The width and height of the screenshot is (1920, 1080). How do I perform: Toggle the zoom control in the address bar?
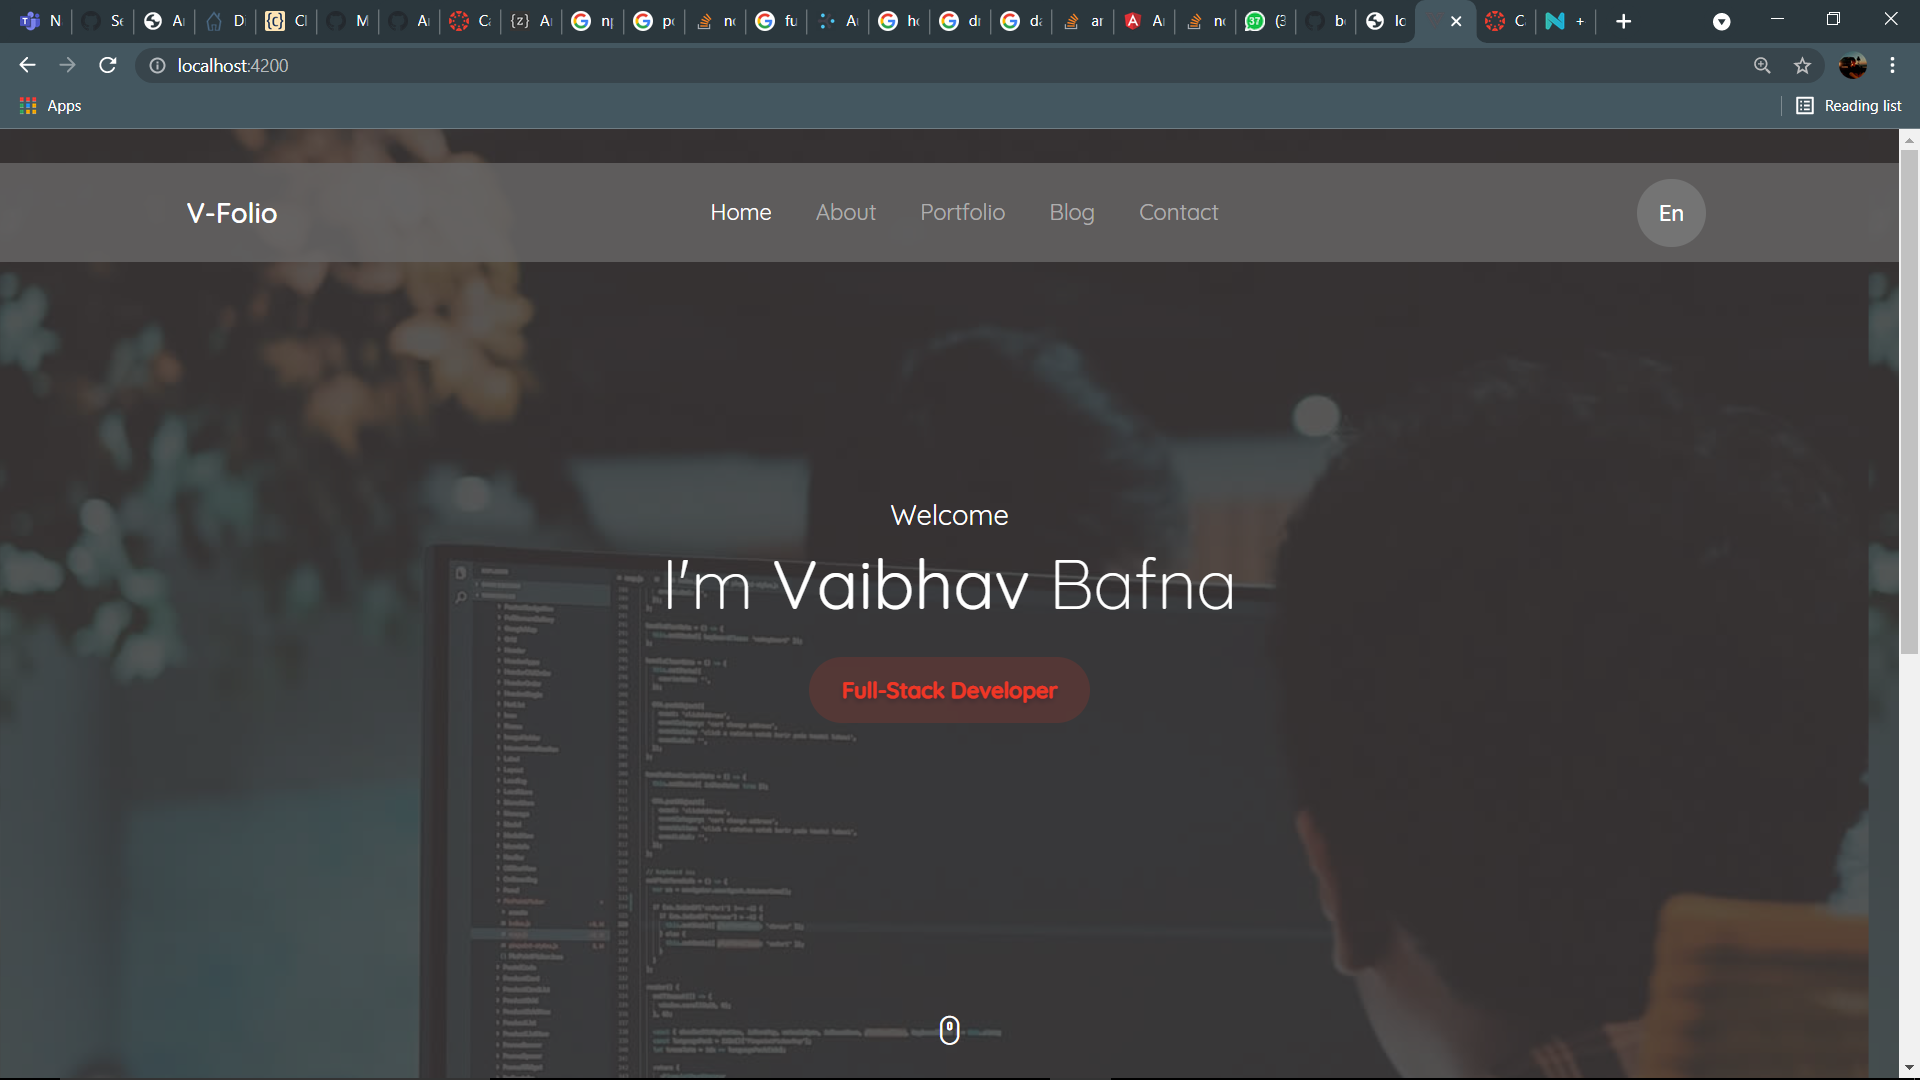tap(1762, 65)
